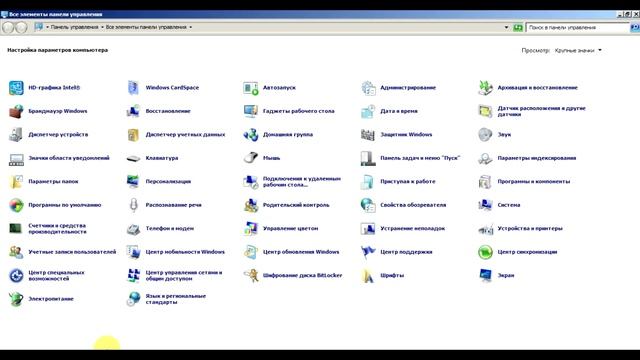Click the Дата и время icon
640x360 pixels.
(368, 111)
